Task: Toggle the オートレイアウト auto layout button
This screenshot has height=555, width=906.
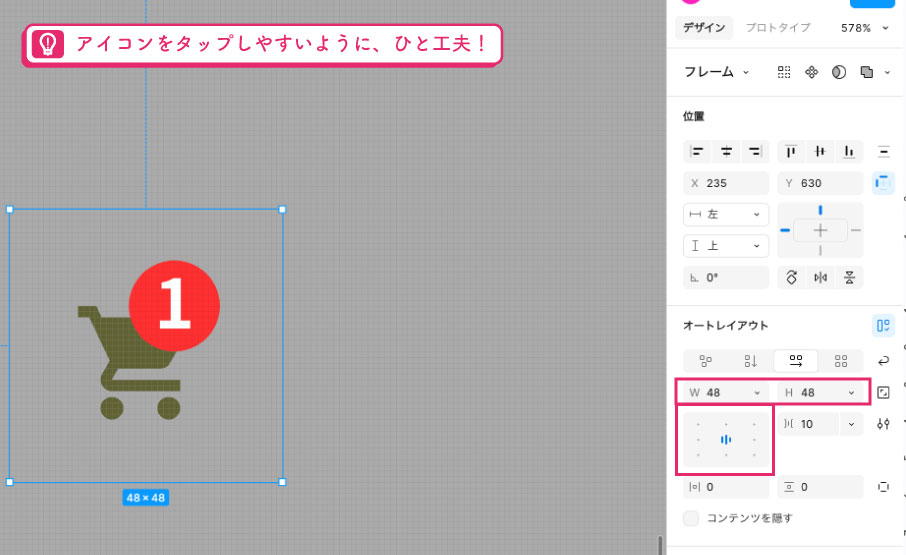Action: 883,325
